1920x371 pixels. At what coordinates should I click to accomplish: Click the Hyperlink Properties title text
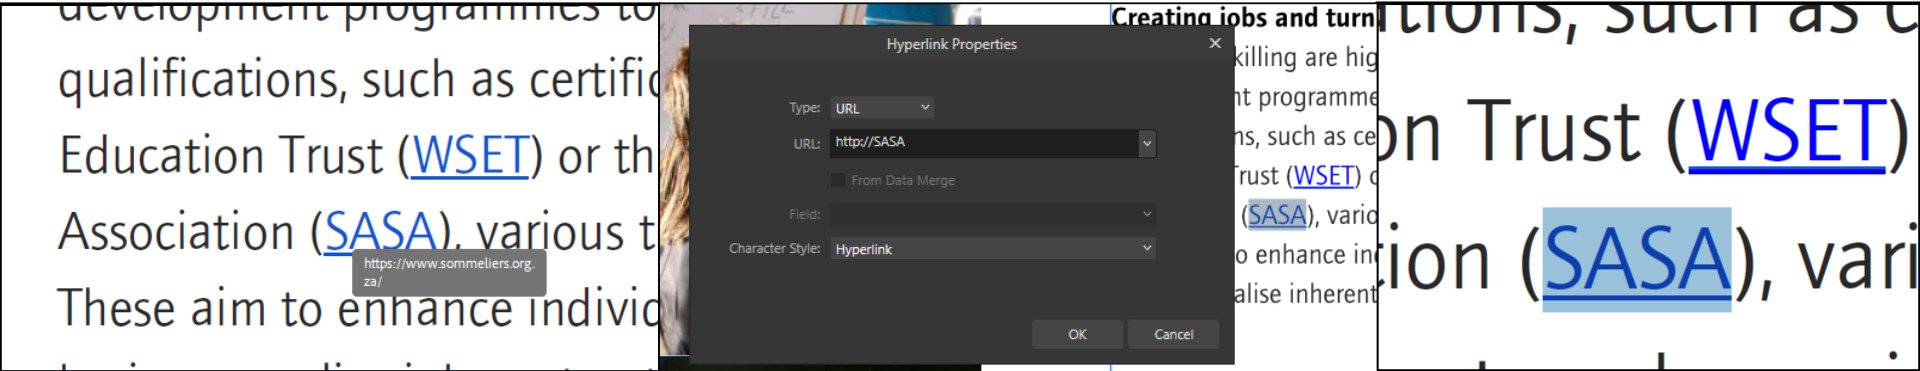[x=951, y=44]
